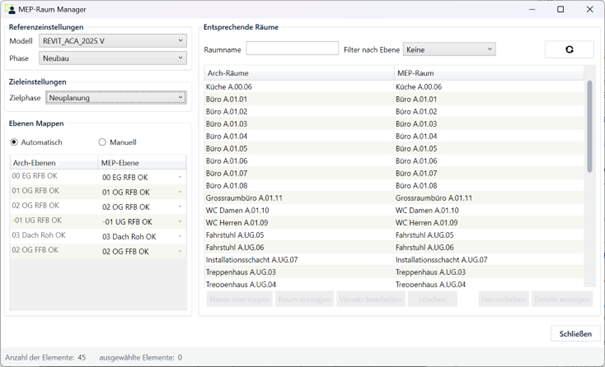
Task: Click the Arch-Ebenen column header
Action: [x=54, y=163]
